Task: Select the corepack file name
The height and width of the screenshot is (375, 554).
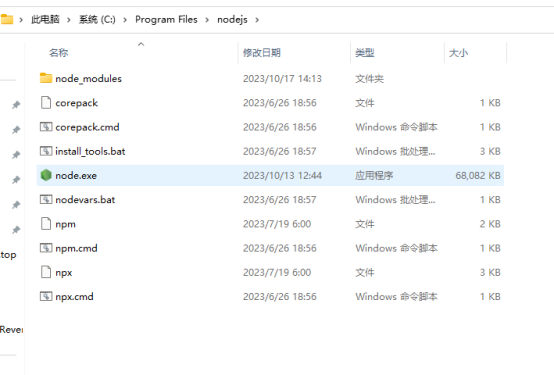Action: (x=76, y=103)
